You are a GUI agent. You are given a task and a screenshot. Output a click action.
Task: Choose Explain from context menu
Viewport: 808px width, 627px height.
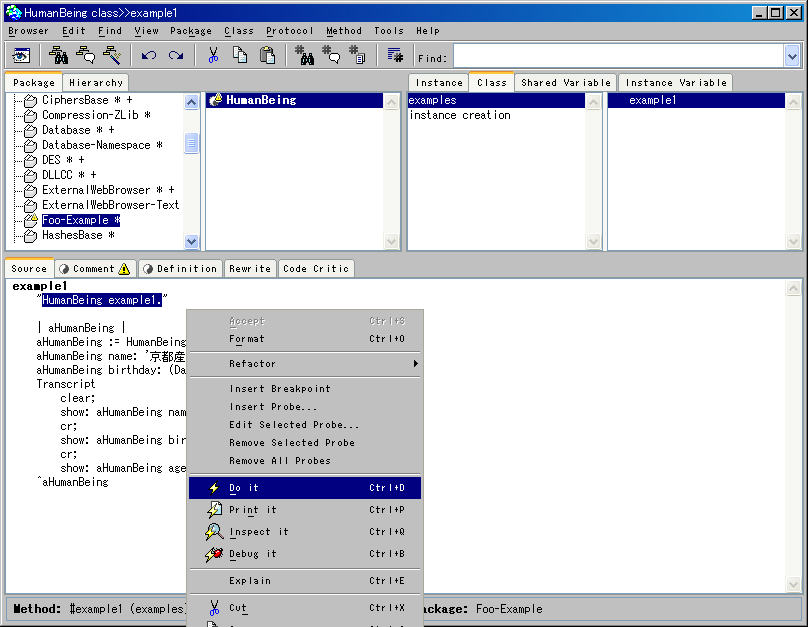[x=305, y=581]
